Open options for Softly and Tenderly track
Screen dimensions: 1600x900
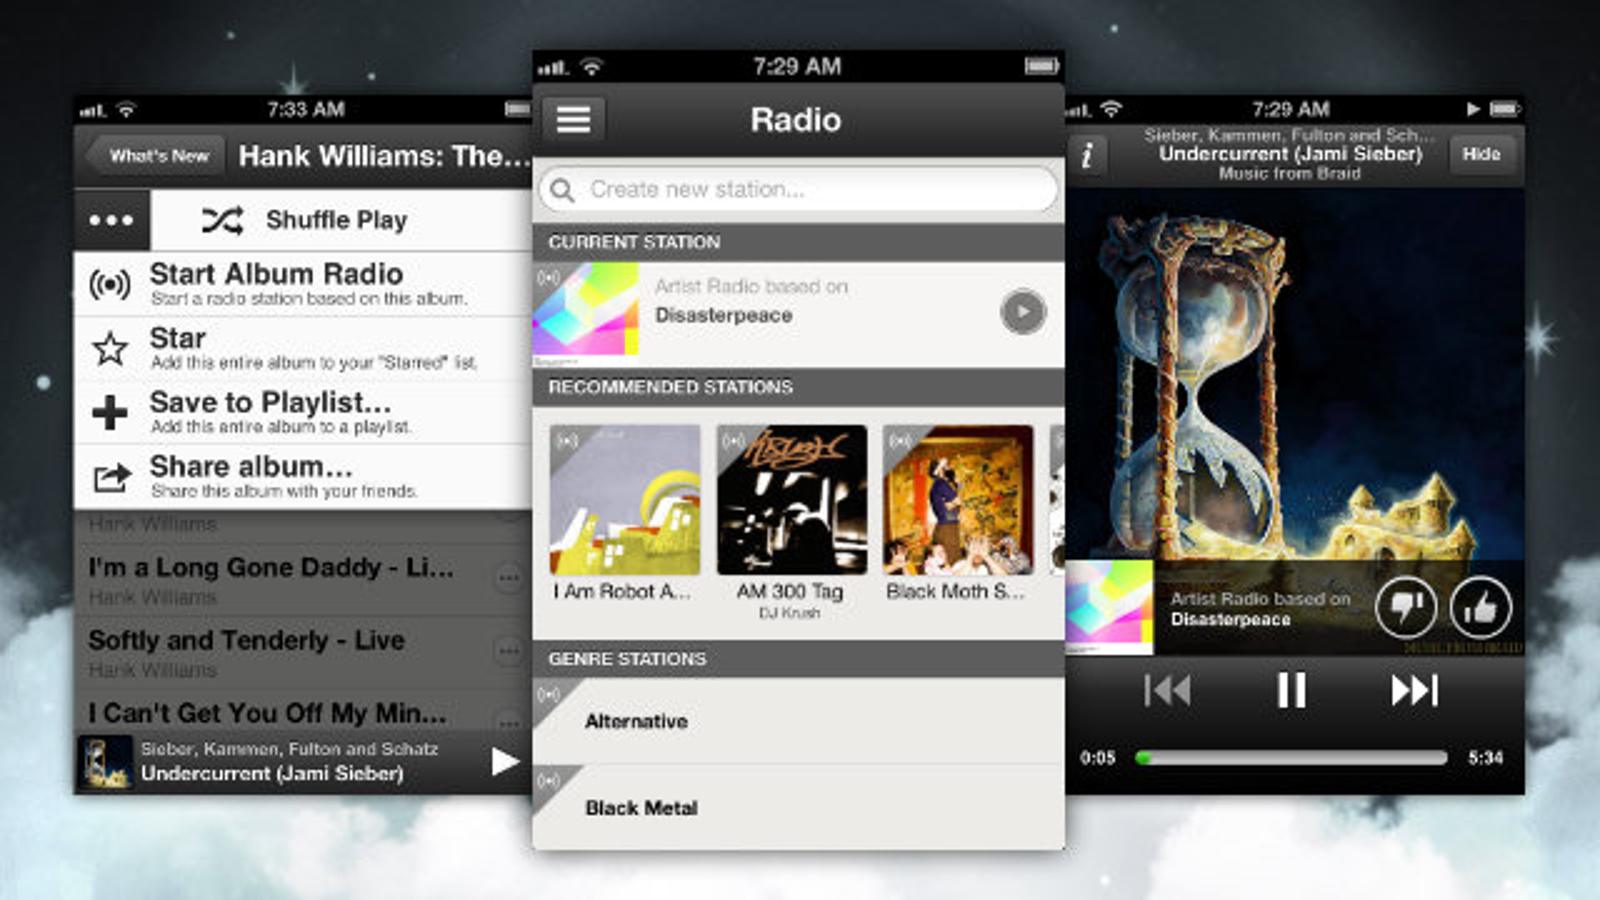pos(509,651)
